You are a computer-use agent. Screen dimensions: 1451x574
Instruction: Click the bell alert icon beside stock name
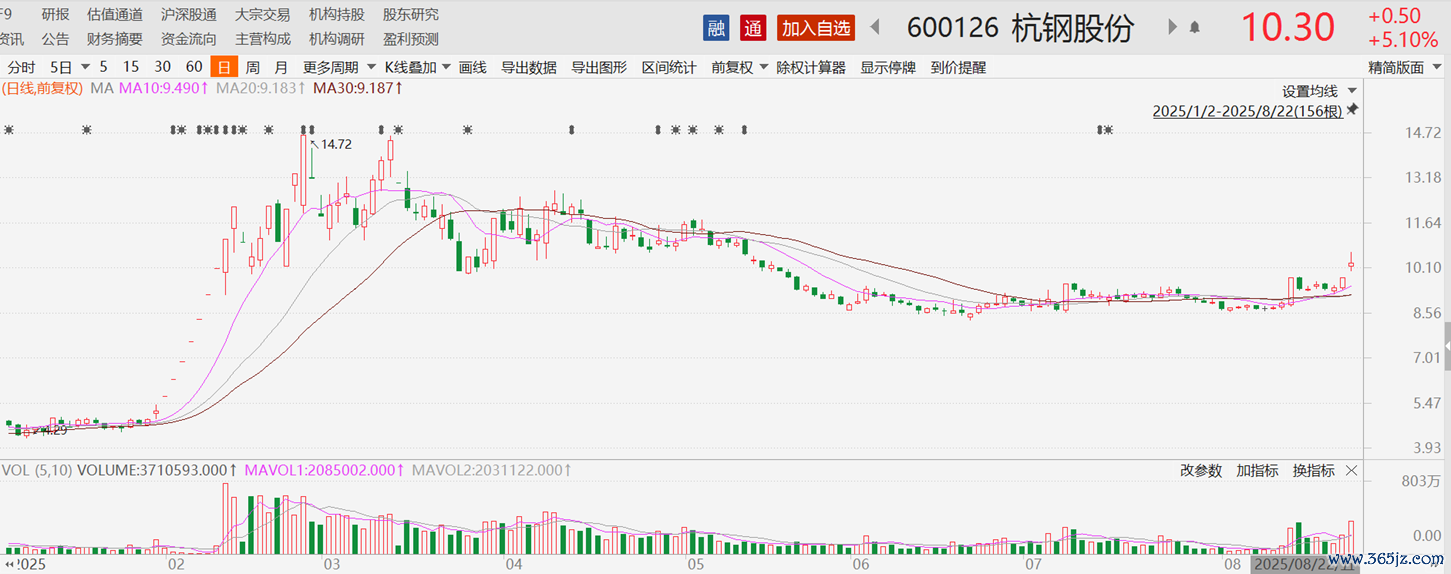click(x=1194, y=28)
